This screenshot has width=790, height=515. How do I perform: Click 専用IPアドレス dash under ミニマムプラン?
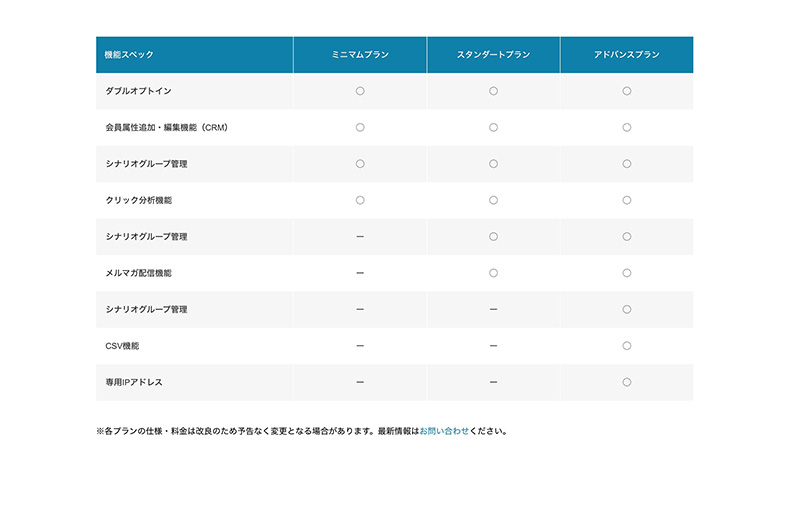pos(360,382)
